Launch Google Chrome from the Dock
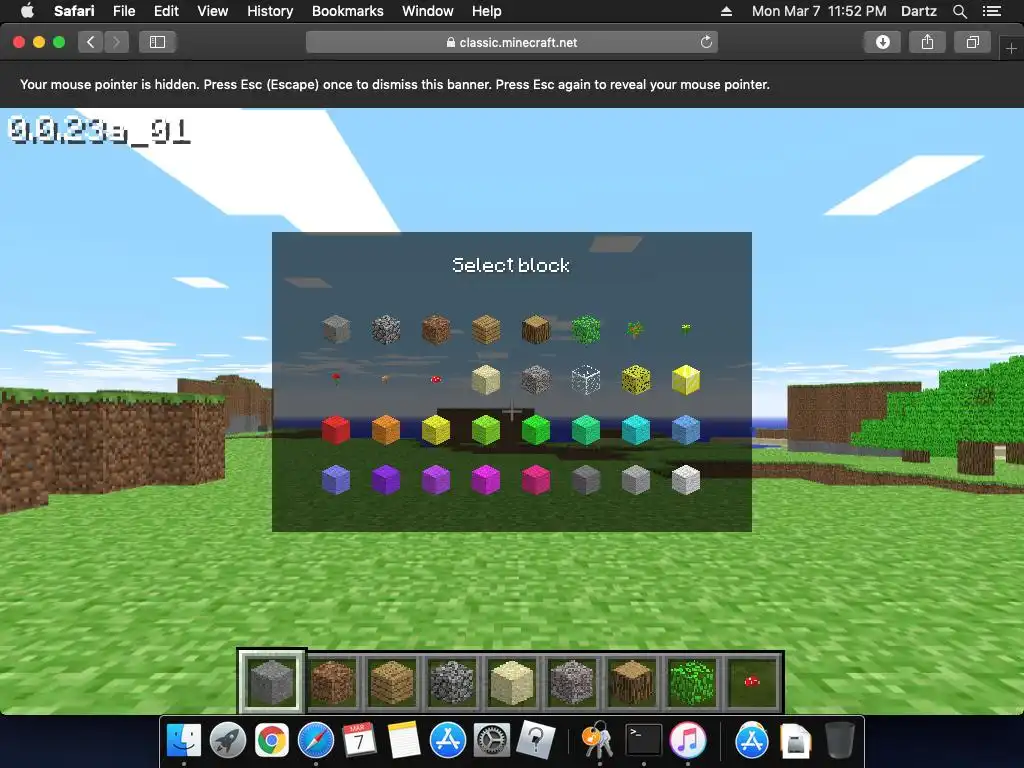The image size is (1024, 768). (x=272, y=741)
